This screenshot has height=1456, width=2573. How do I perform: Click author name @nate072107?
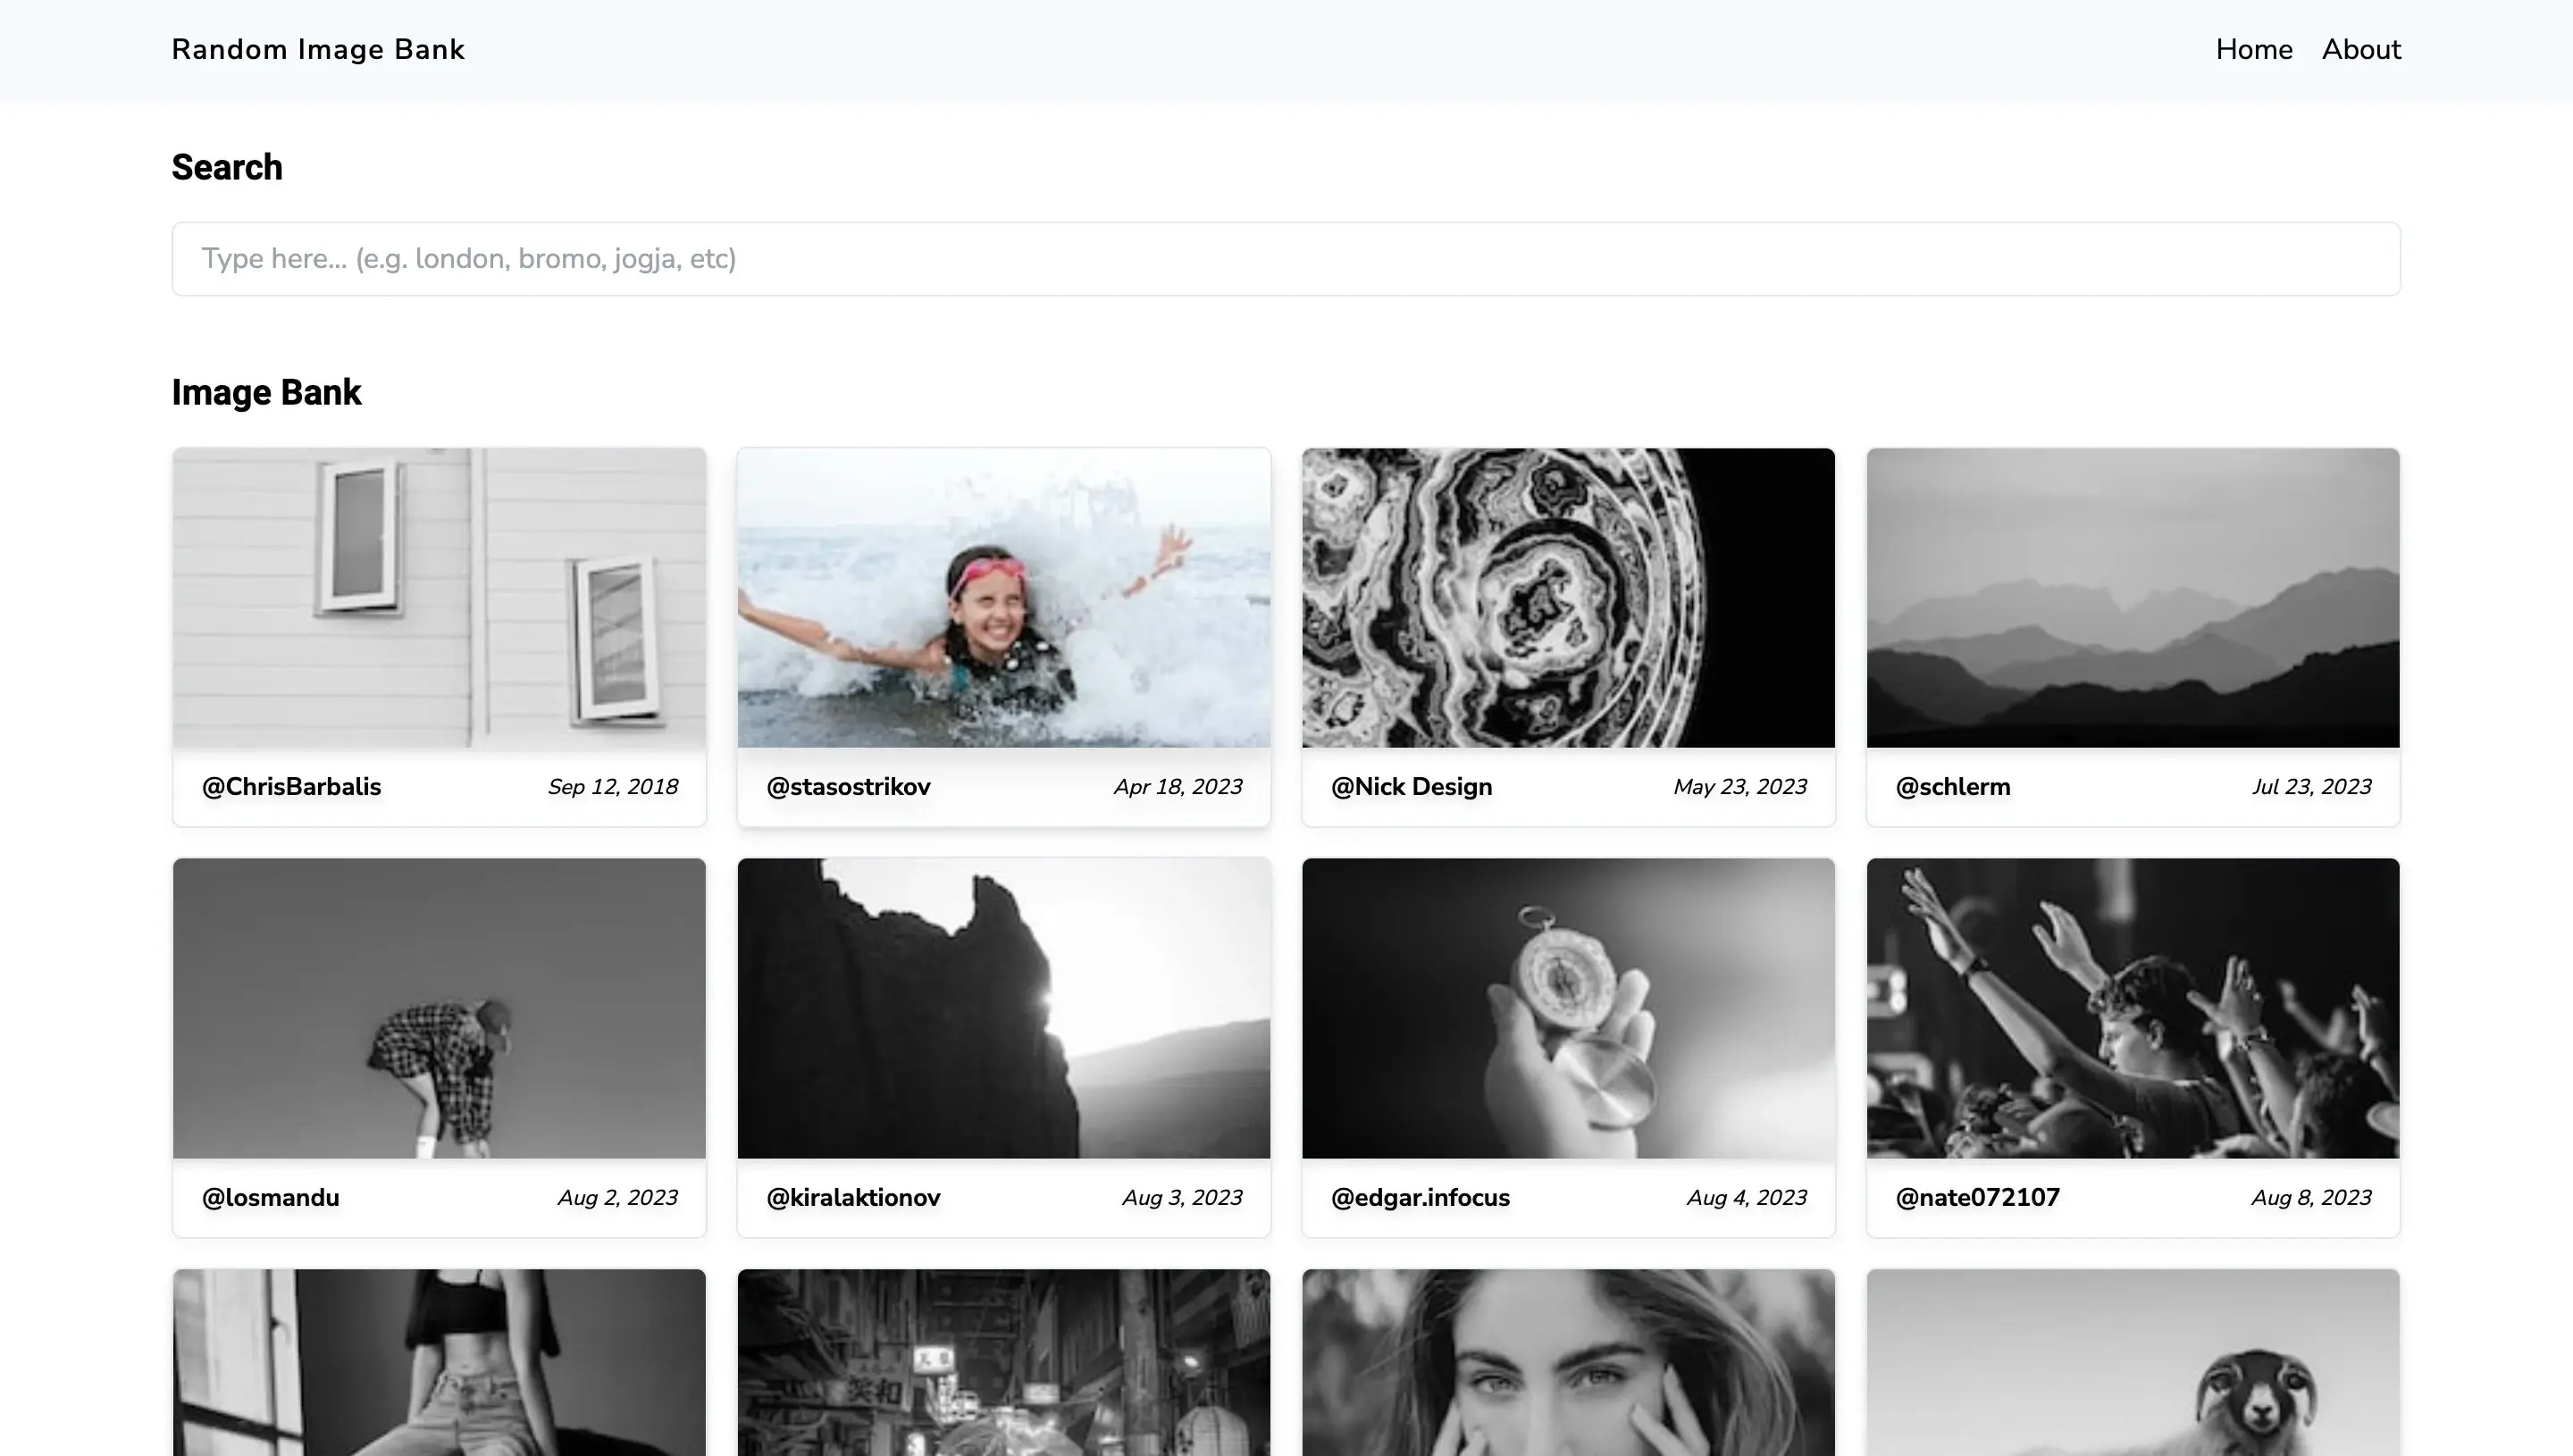(x=1977, y=1198)
